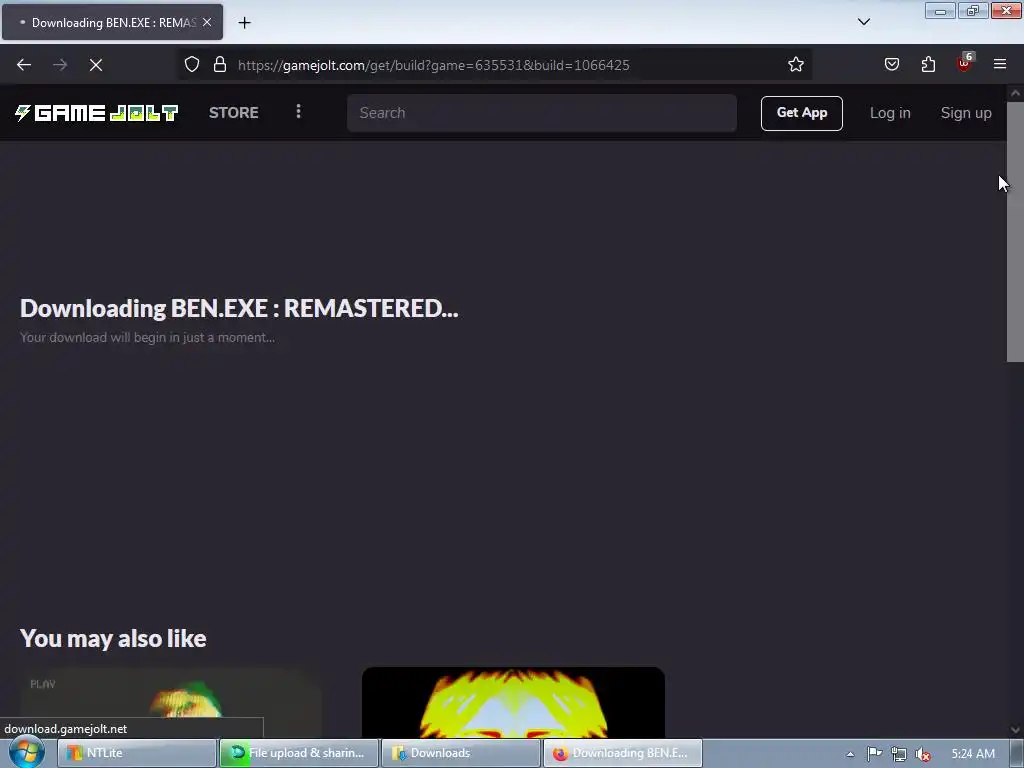1024x768 pixels.
Task: Open the network tray icon
Action: (899, 754)
